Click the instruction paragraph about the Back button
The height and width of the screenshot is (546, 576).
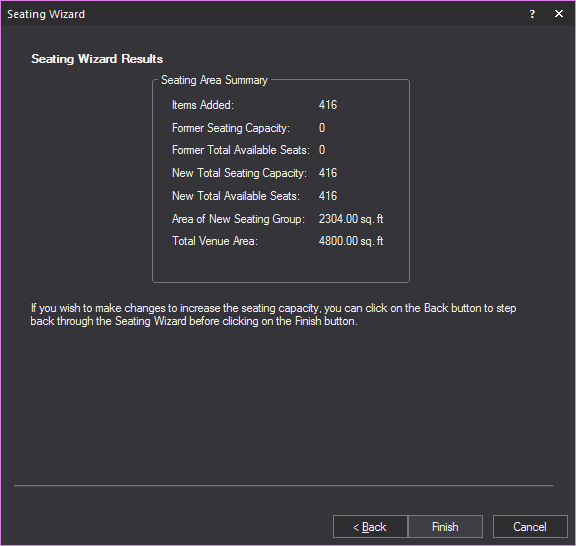[273, 315]
